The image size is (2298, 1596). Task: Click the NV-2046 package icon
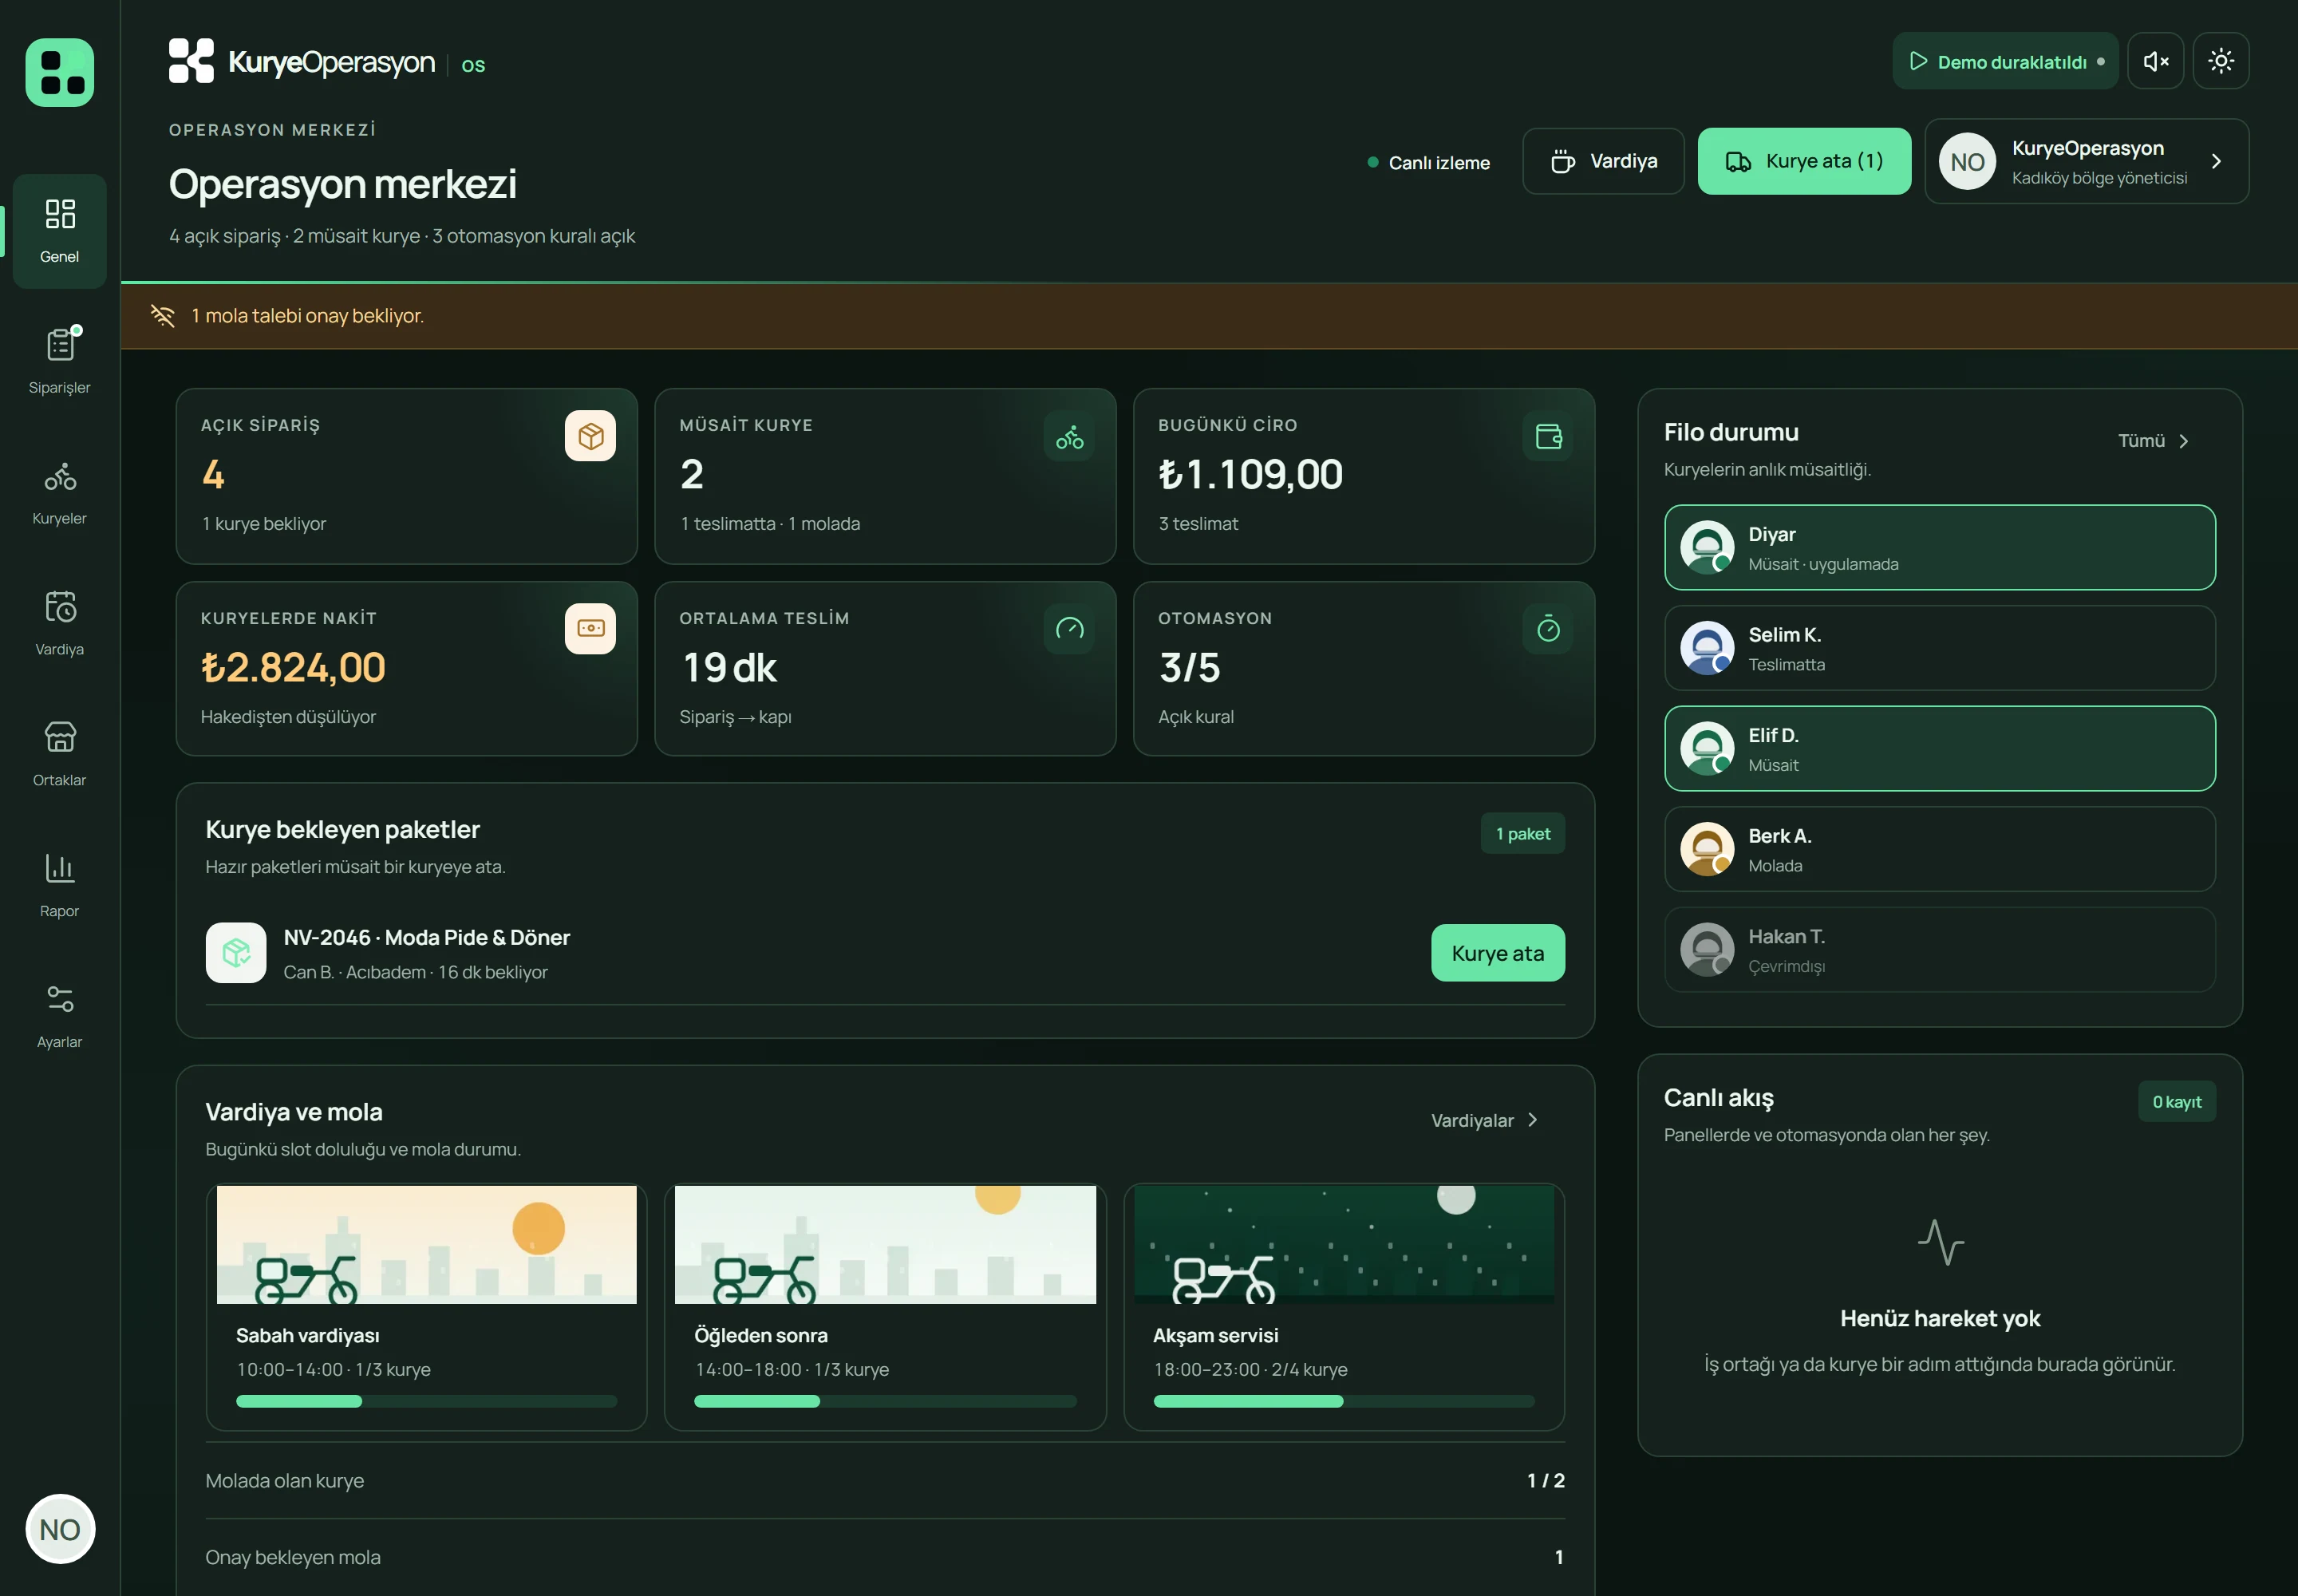click(x=236, y=953)
